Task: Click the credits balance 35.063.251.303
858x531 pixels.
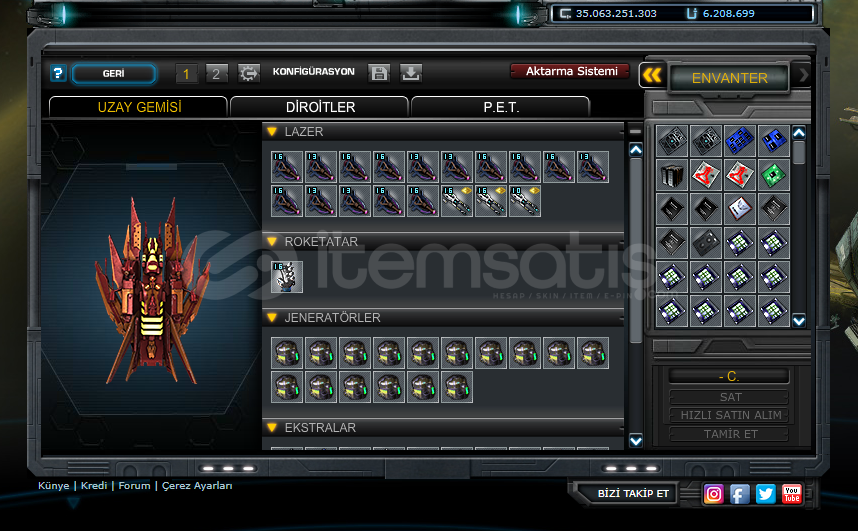Action: coord(616,14)
